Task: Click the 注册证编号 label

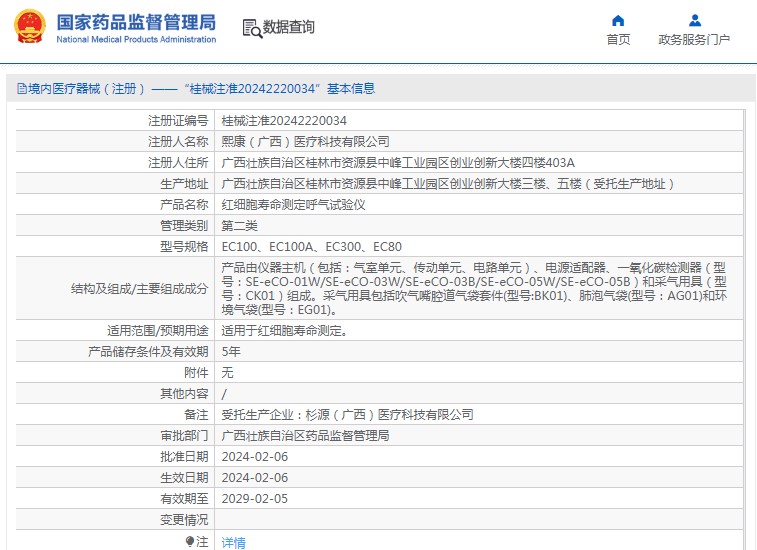Action: 178,121
